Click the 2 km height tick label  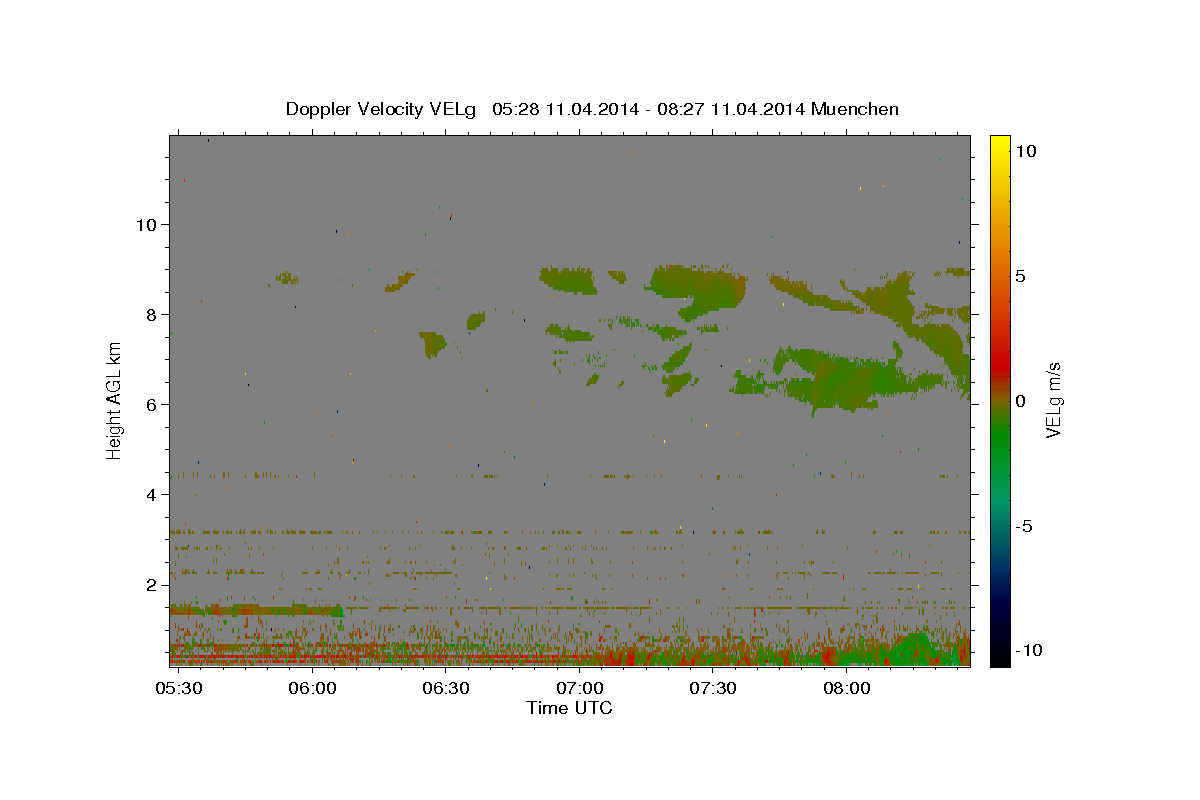pos(149,584)
